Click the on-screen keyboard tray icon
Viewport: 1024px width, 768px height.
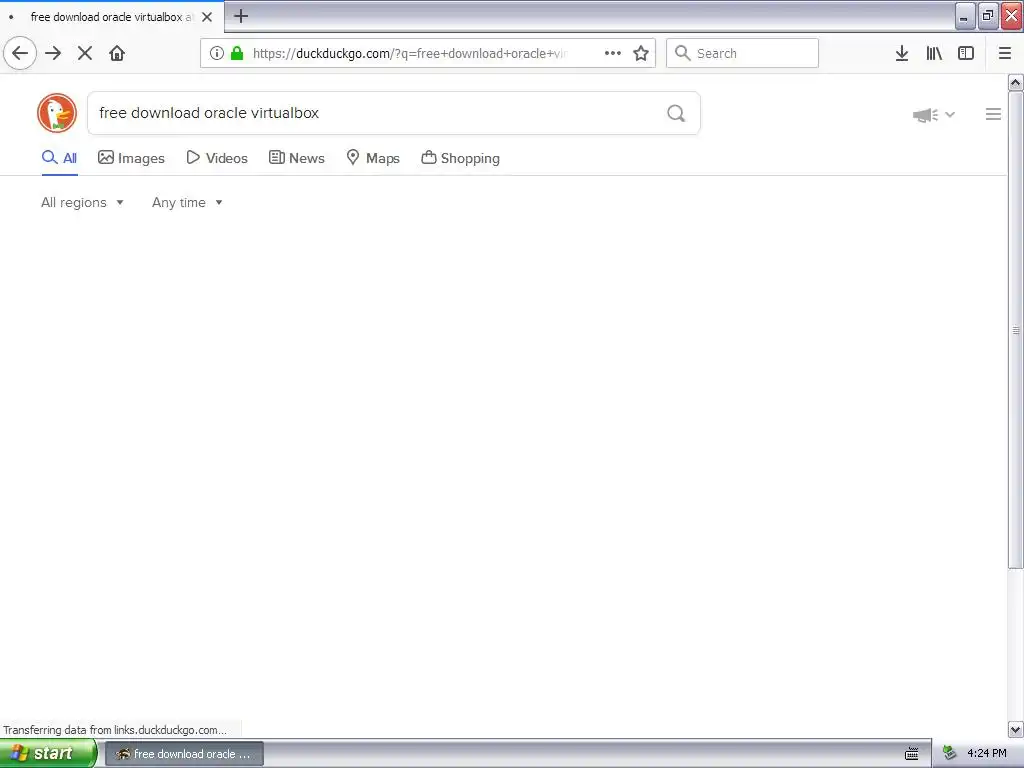[x=912, y=754]
